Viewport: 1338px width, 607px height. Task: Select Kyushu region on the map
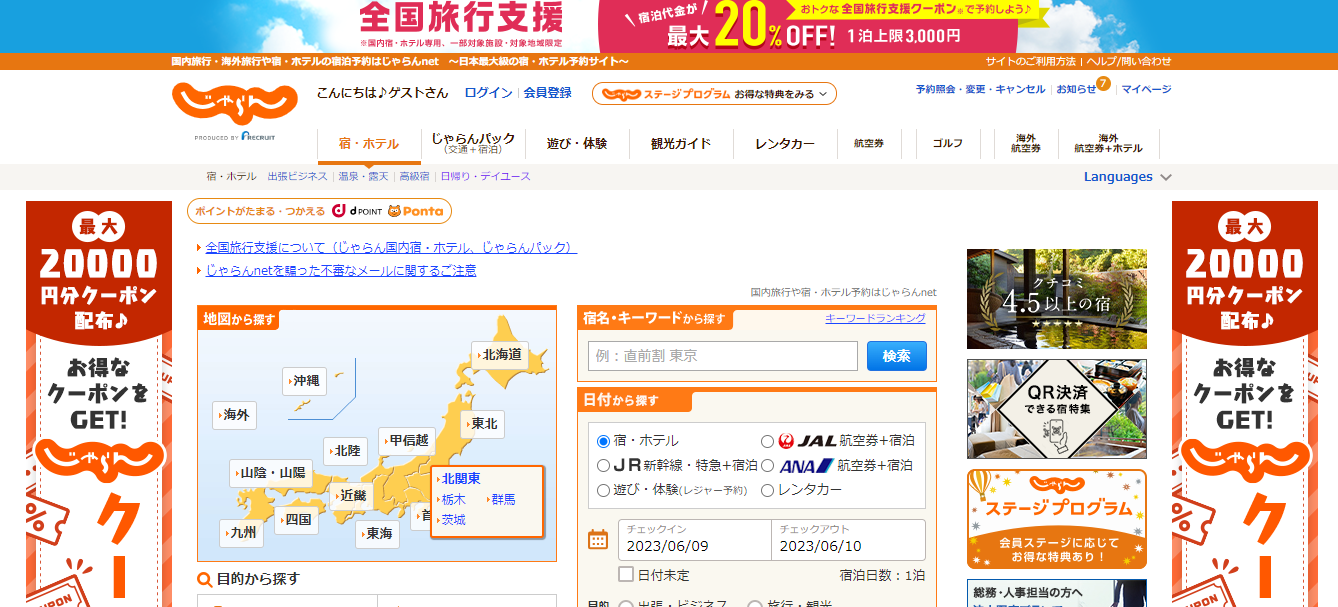pyautogui.click(x=241, y=533)
